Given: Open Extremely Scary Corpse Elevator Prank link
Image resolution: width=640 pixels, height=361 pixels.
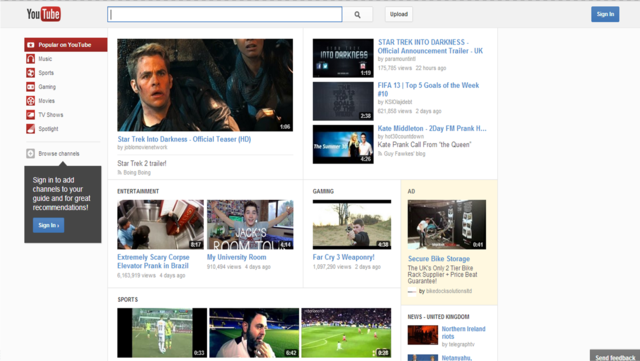Looking at the screenshot, I should pos(153,261).
